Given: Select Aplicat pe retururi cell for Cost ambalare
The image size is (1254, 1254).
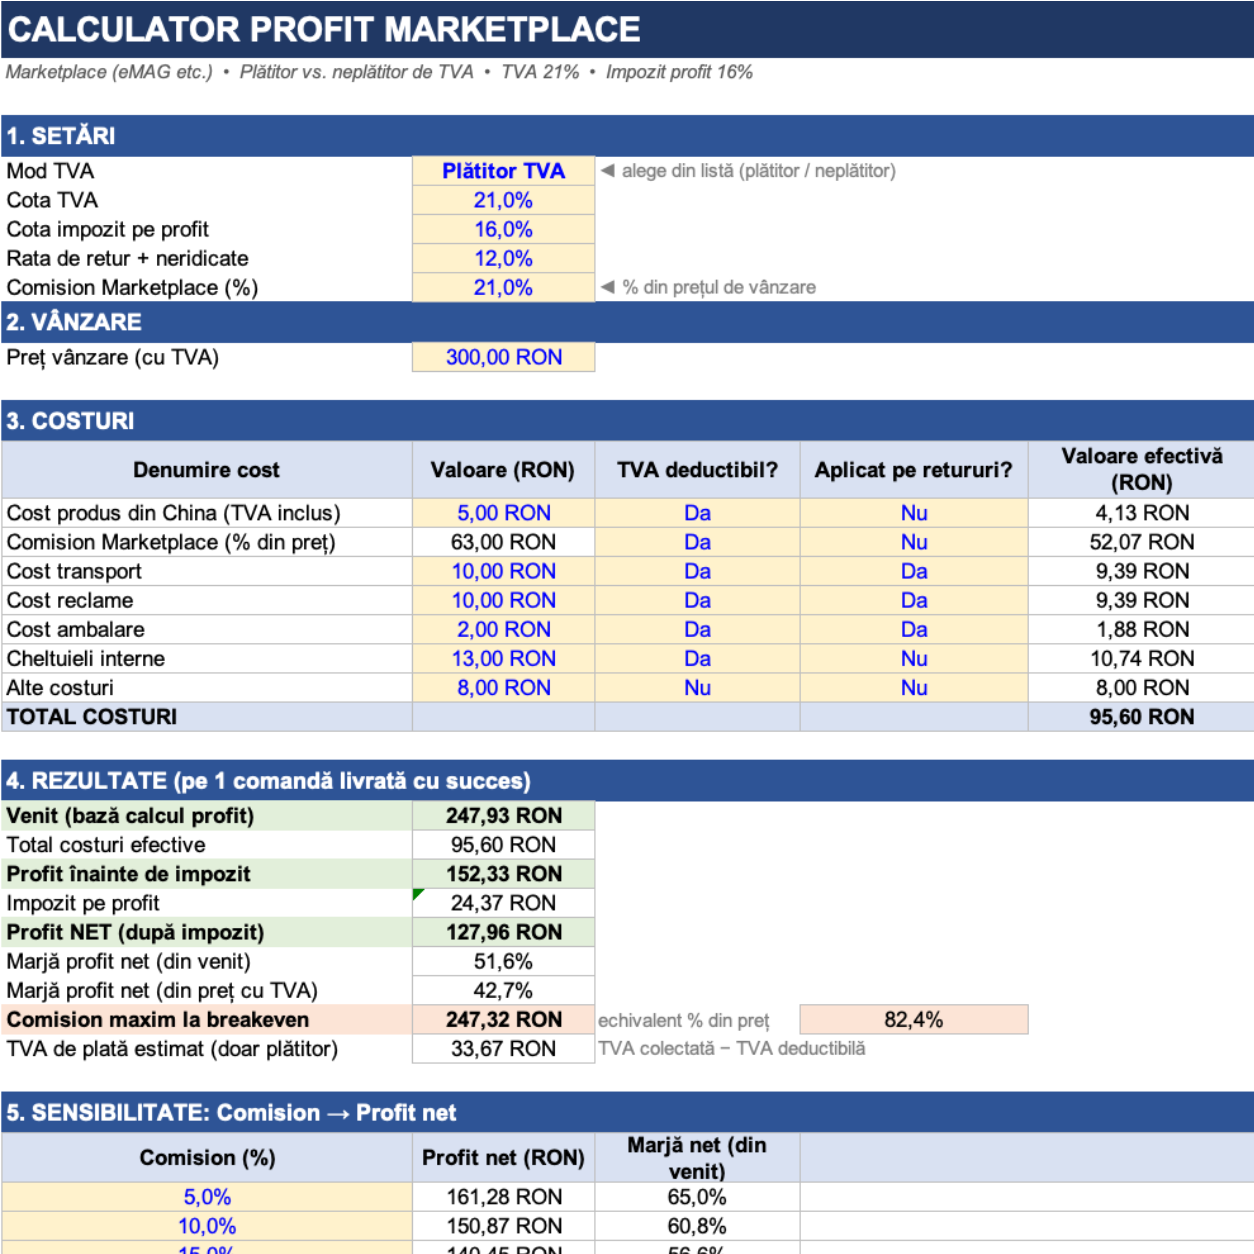Looking at the screenshot, I should click(914, 629).
